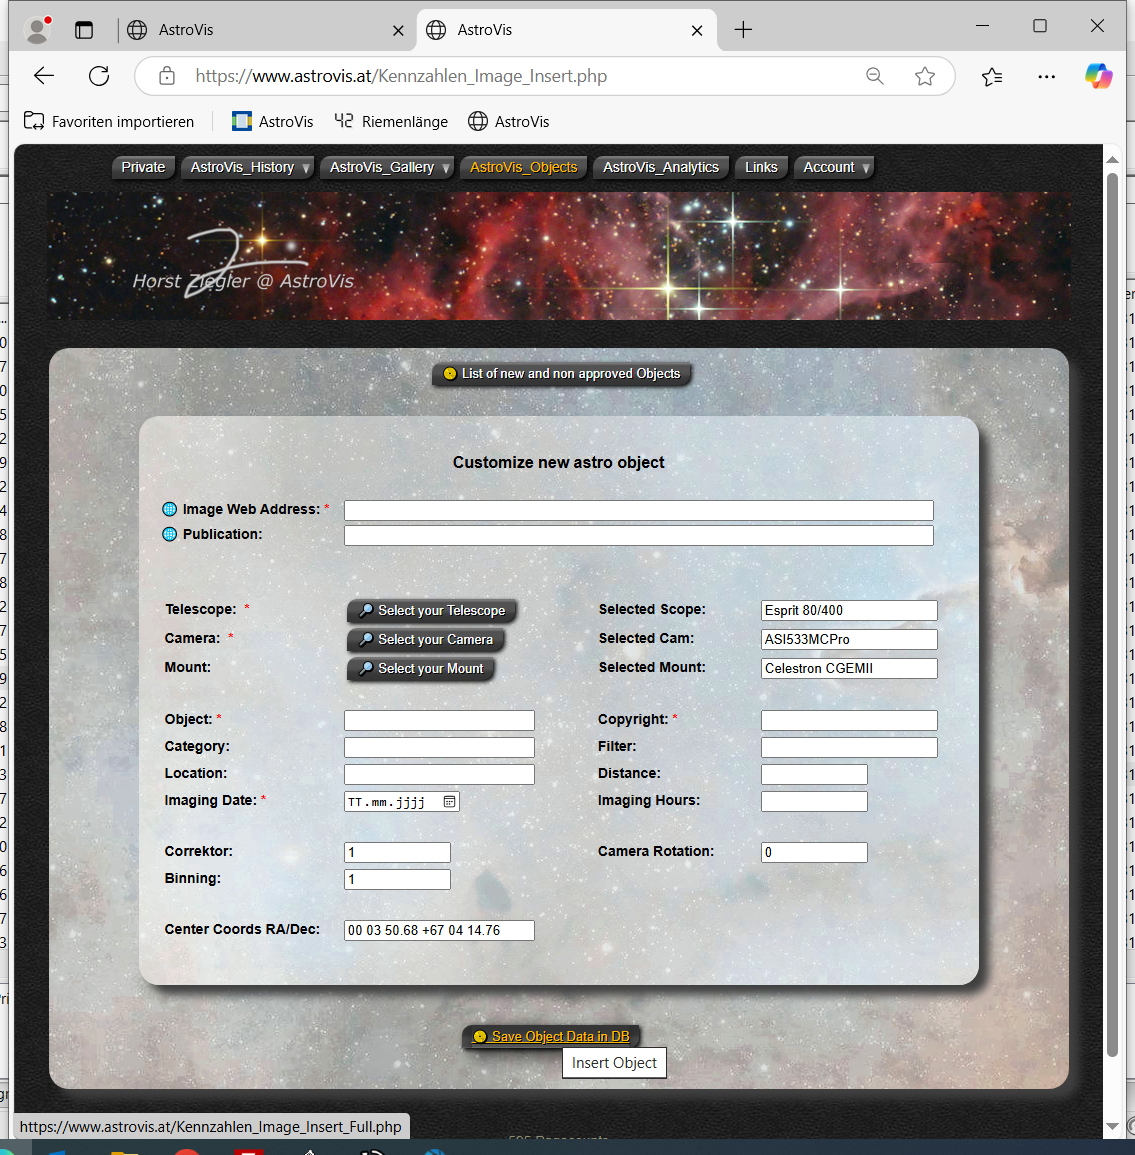
Task: Open a new browser tab
Action: 743,29
